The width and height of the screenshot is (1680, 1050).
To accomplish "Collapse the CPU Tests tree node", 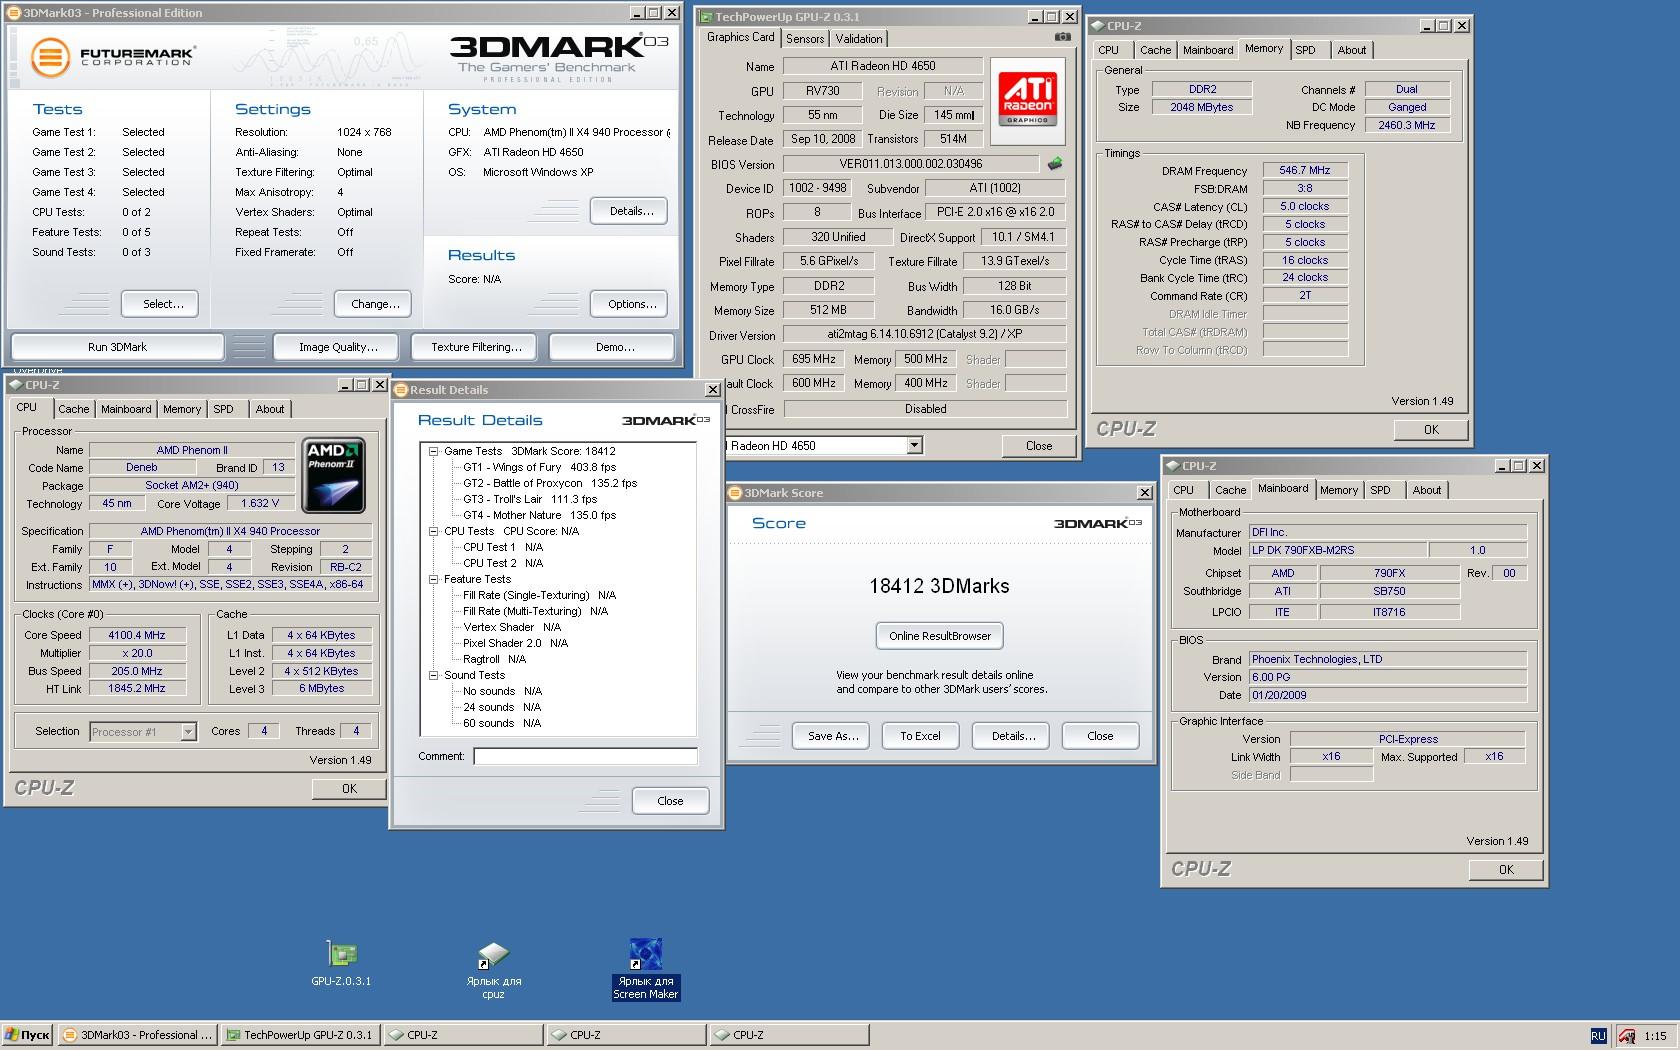I will [x=434, y=531].
